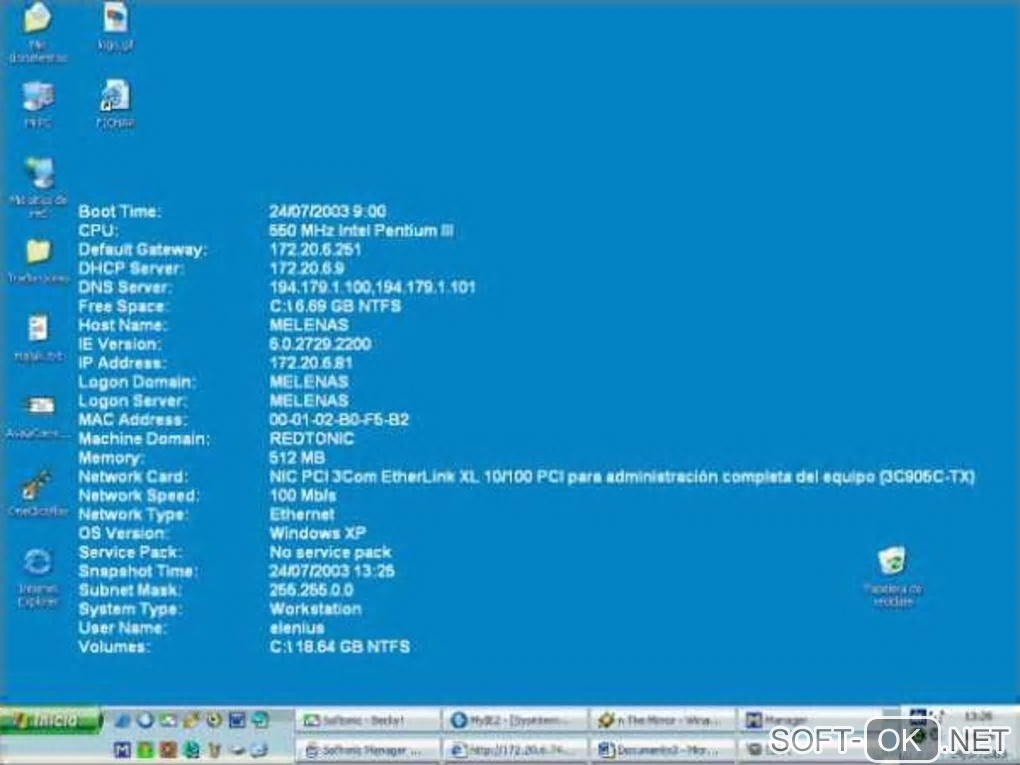Launch third quick launch icon in top row
The image size is (1020, 765).
tap(168, 720)
